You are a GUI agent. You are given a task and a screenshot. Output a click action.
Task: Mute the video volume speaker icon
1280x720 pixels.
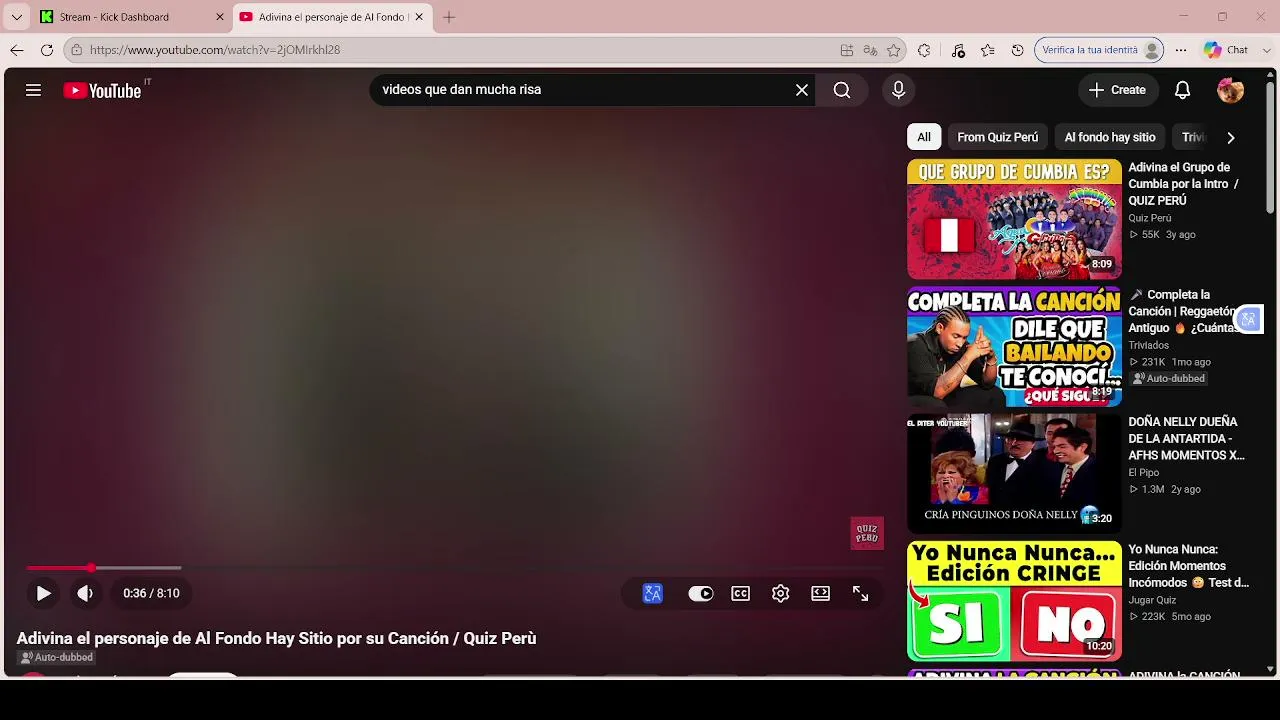(85, 593)
